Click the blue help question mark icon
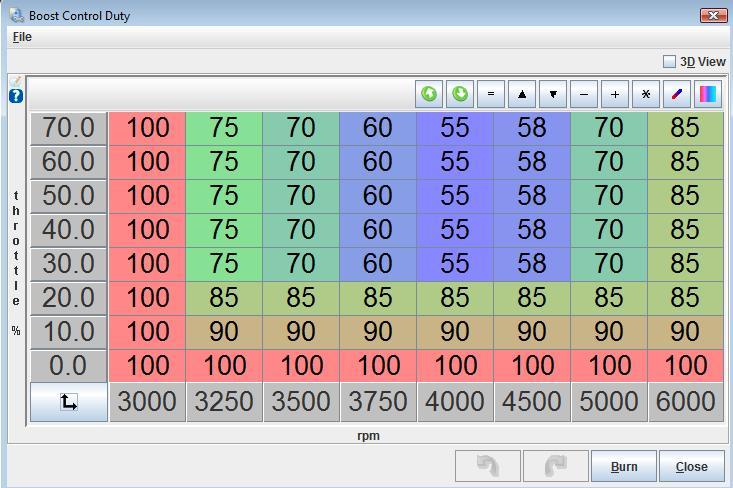Image resolution: width=733 pixels, height=488 pixels. pos(16,96)
